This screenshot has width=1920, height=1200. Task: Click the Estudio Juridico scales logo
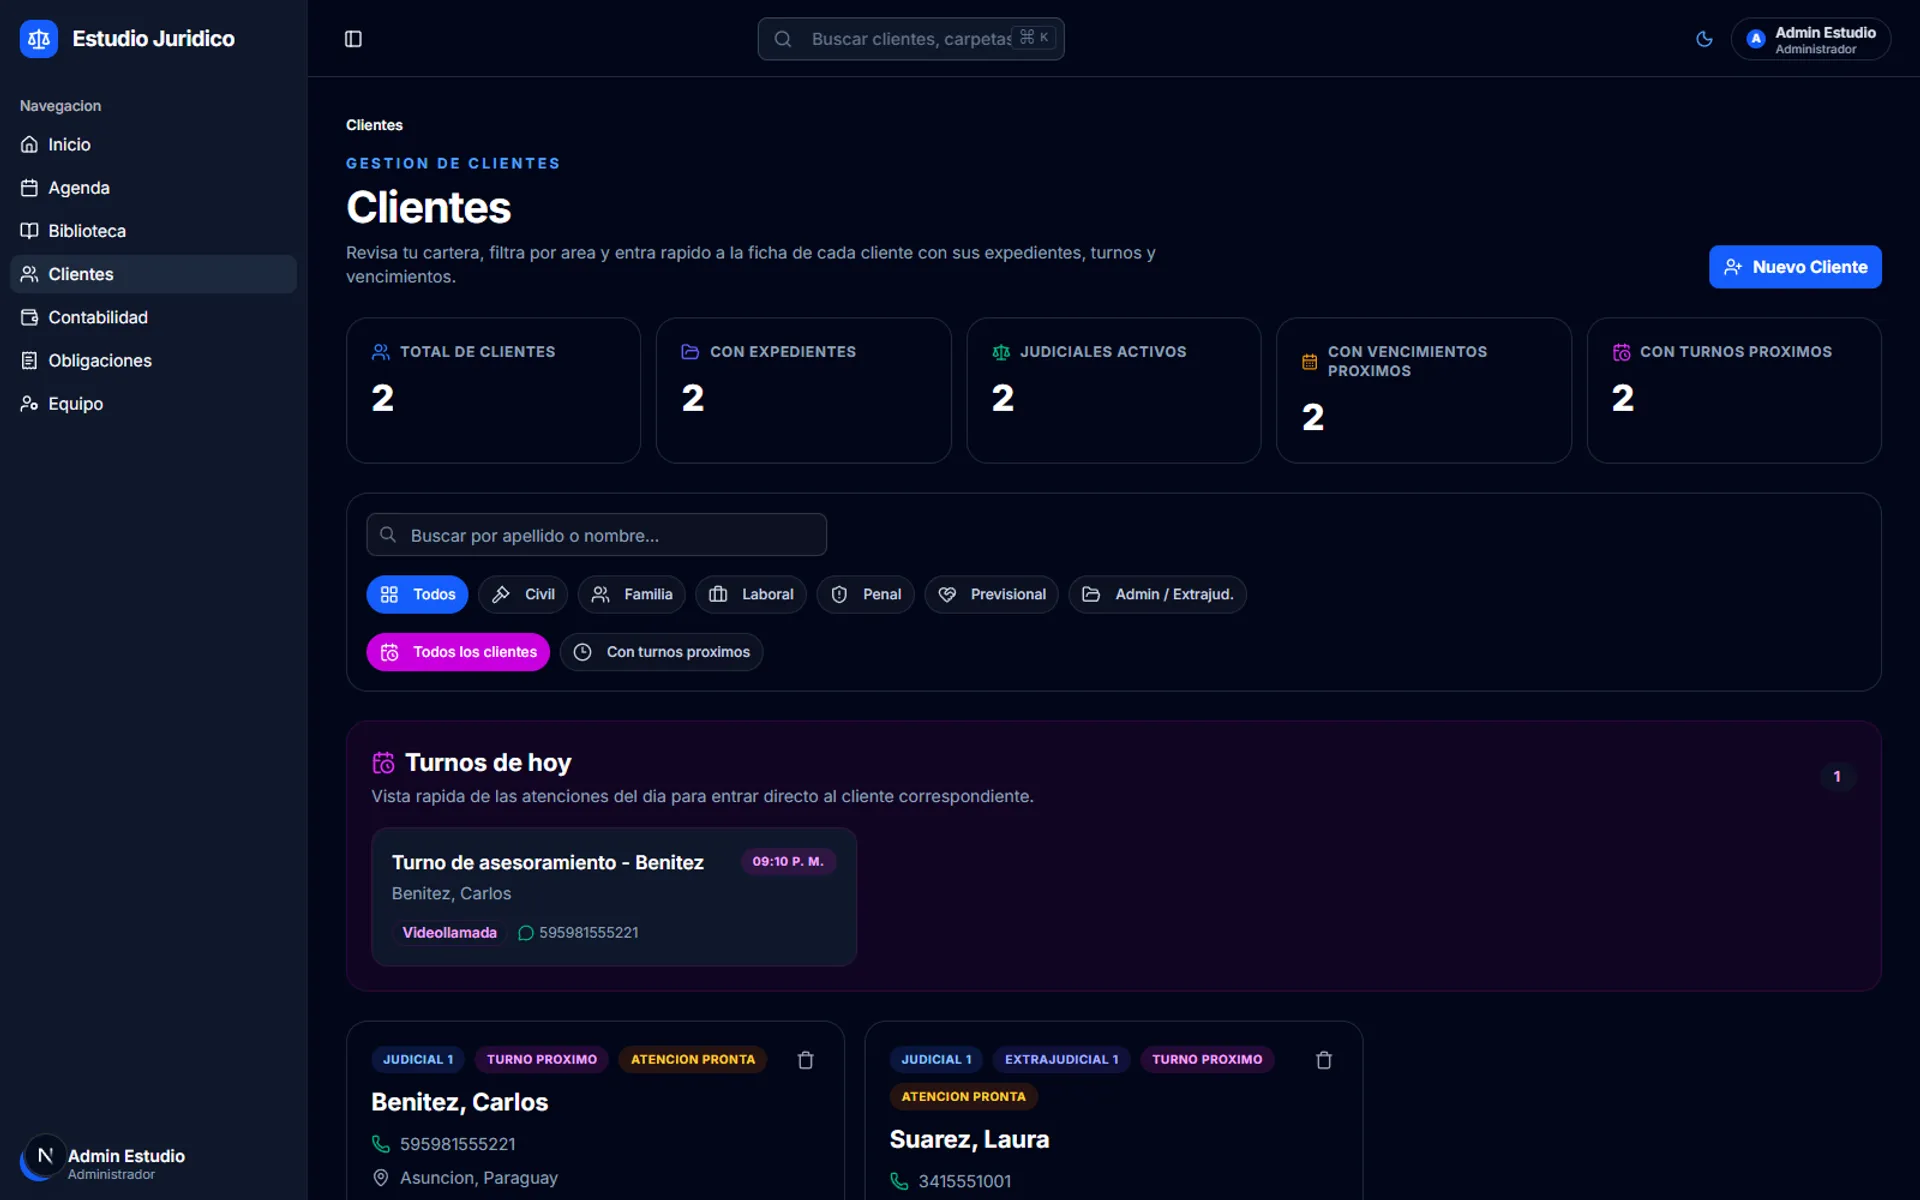(x=39, y=39)
